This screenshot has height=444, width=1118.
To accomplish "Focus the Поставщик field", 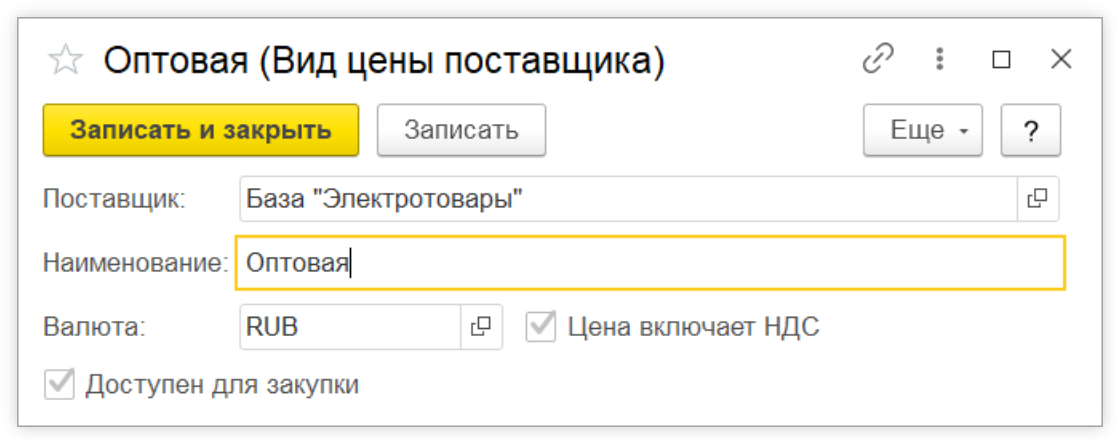I will tap(628, 199).
